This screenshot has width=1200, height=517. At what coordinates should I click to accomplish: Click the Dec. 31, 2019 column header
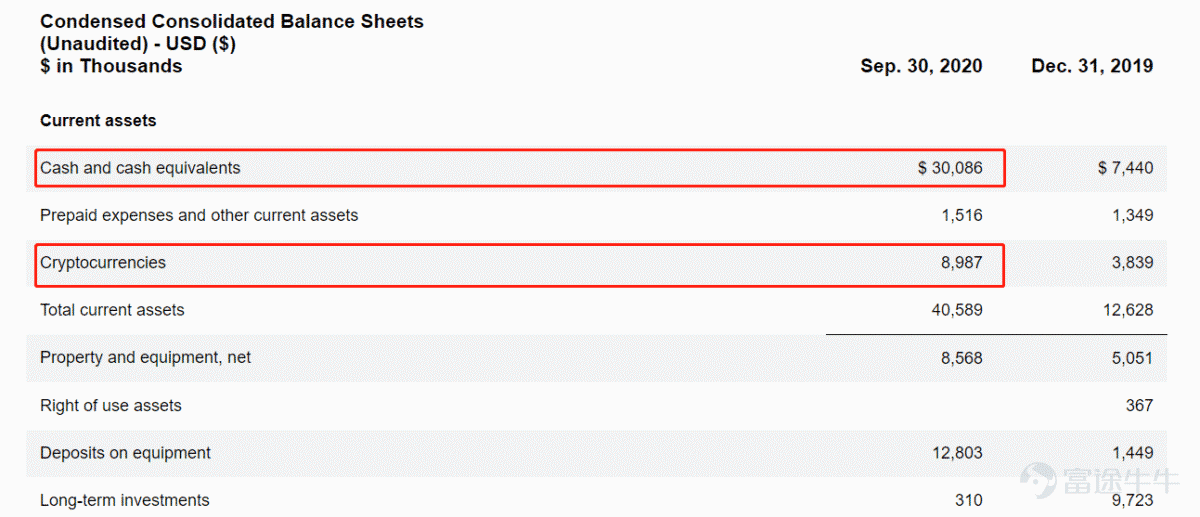[1092, 66]
